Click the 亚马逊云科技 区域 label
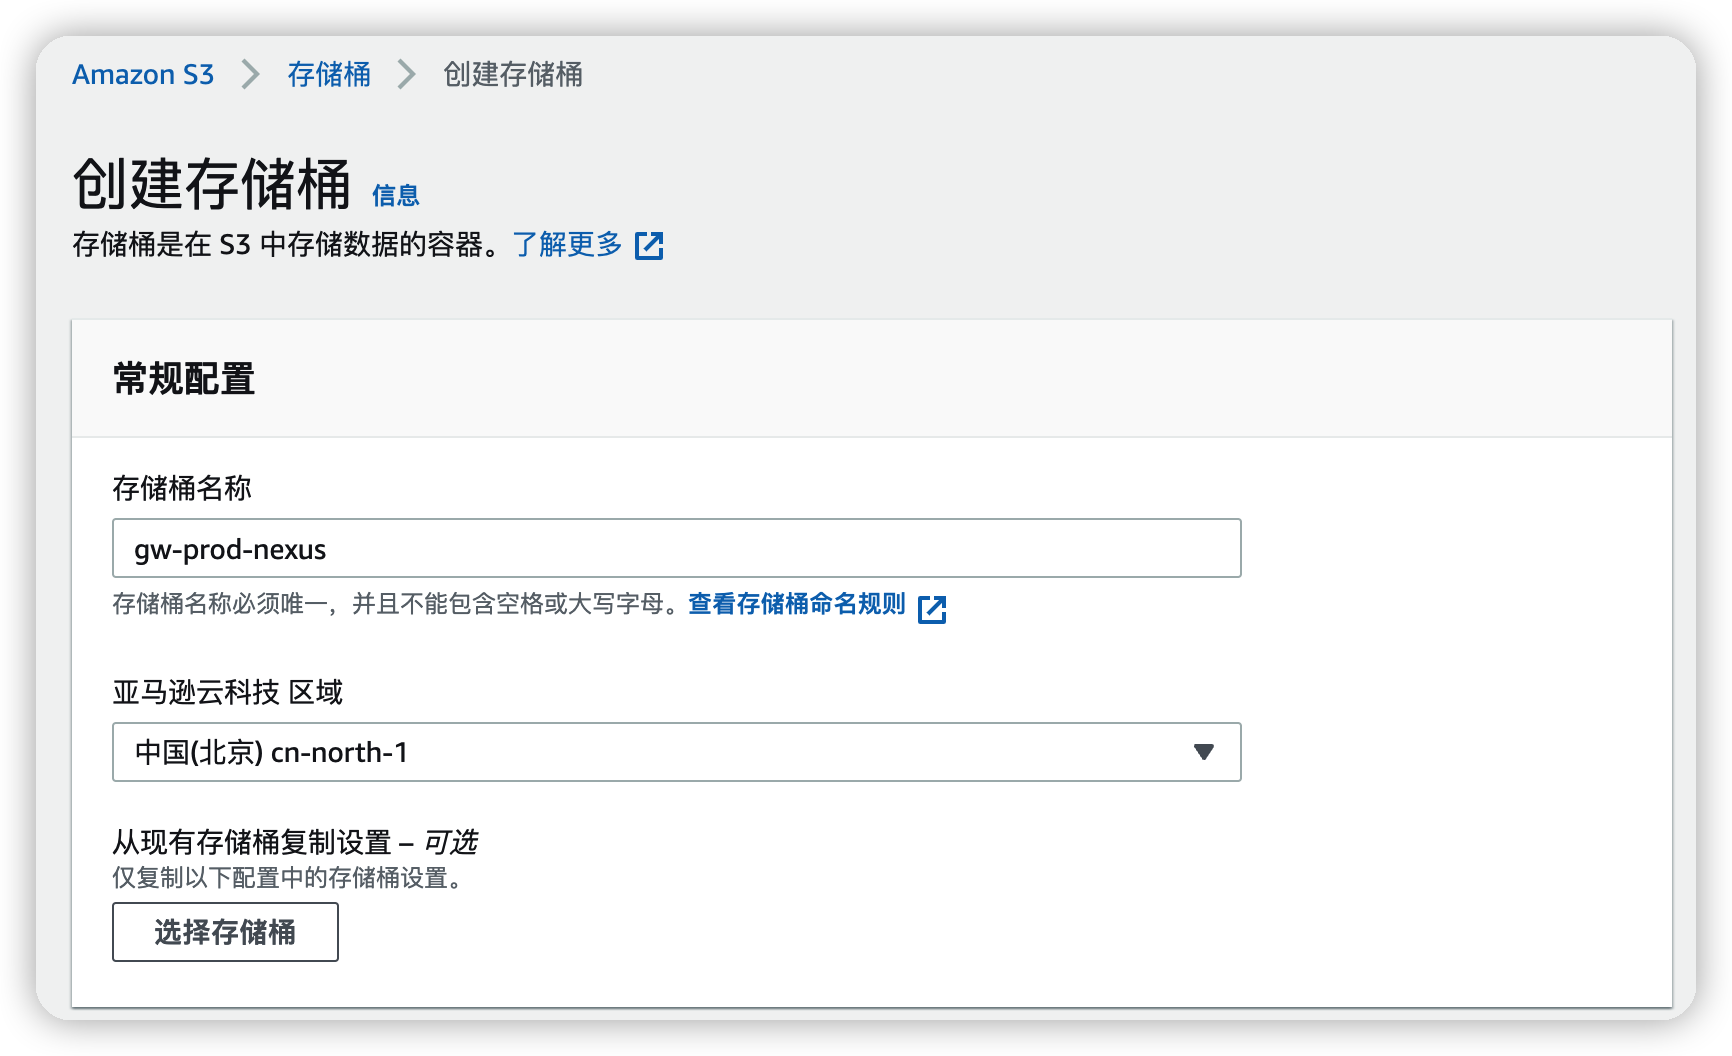This screenshot has height=1056, width=1732. (227, 692)
